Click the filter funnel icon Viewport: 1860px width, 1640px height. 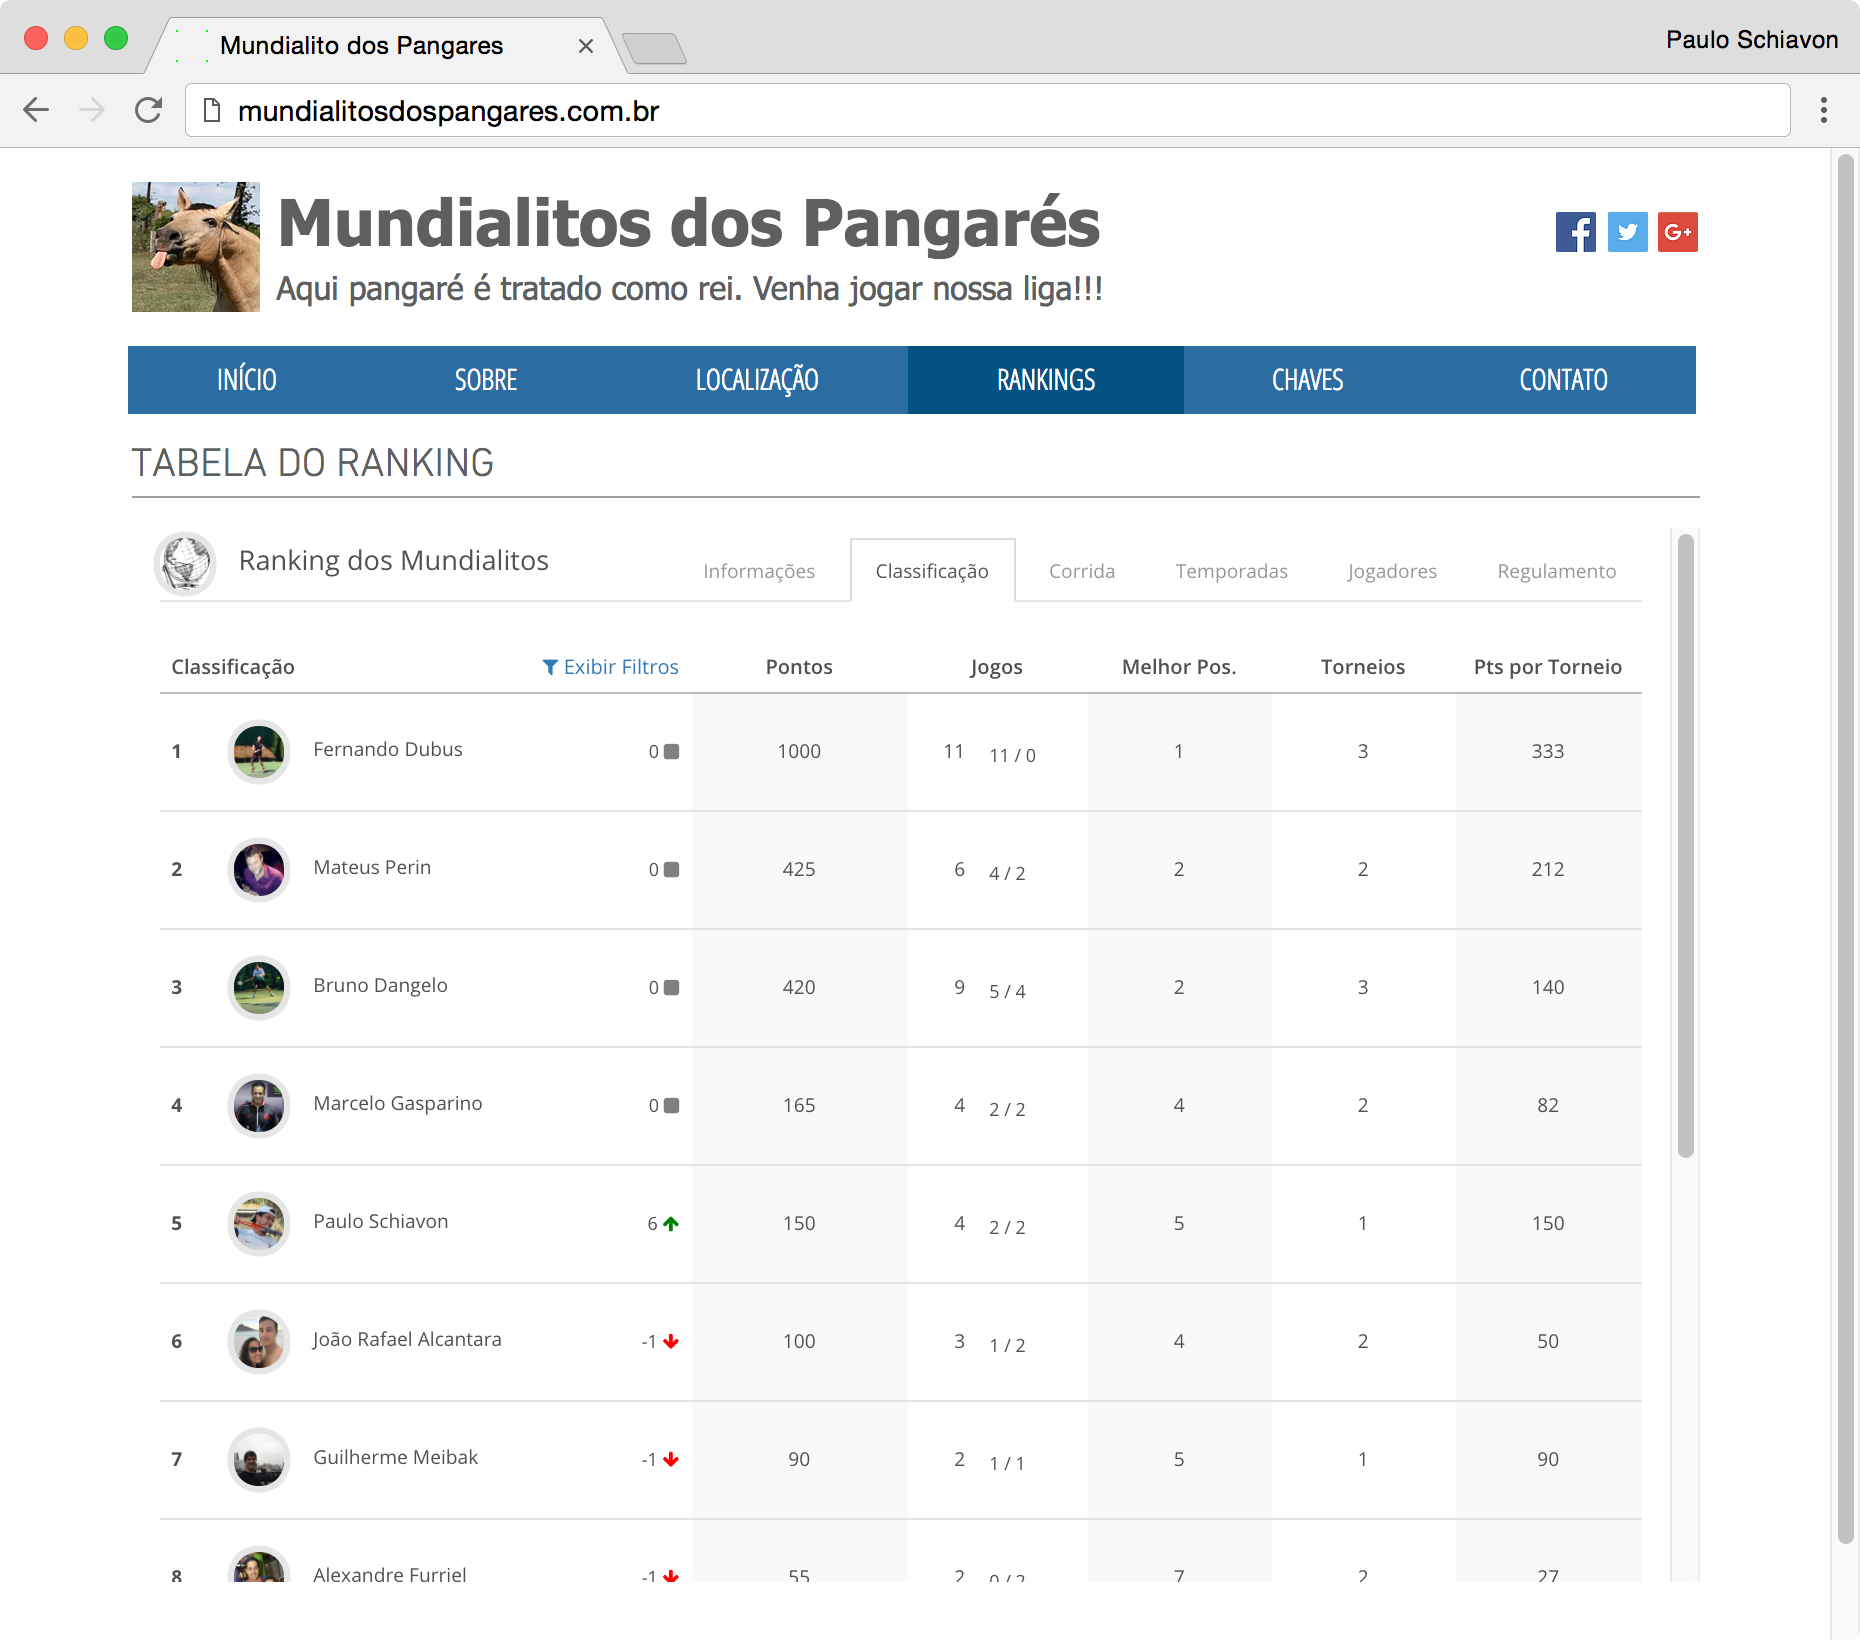pyautogui.click(x=550, y=667)
